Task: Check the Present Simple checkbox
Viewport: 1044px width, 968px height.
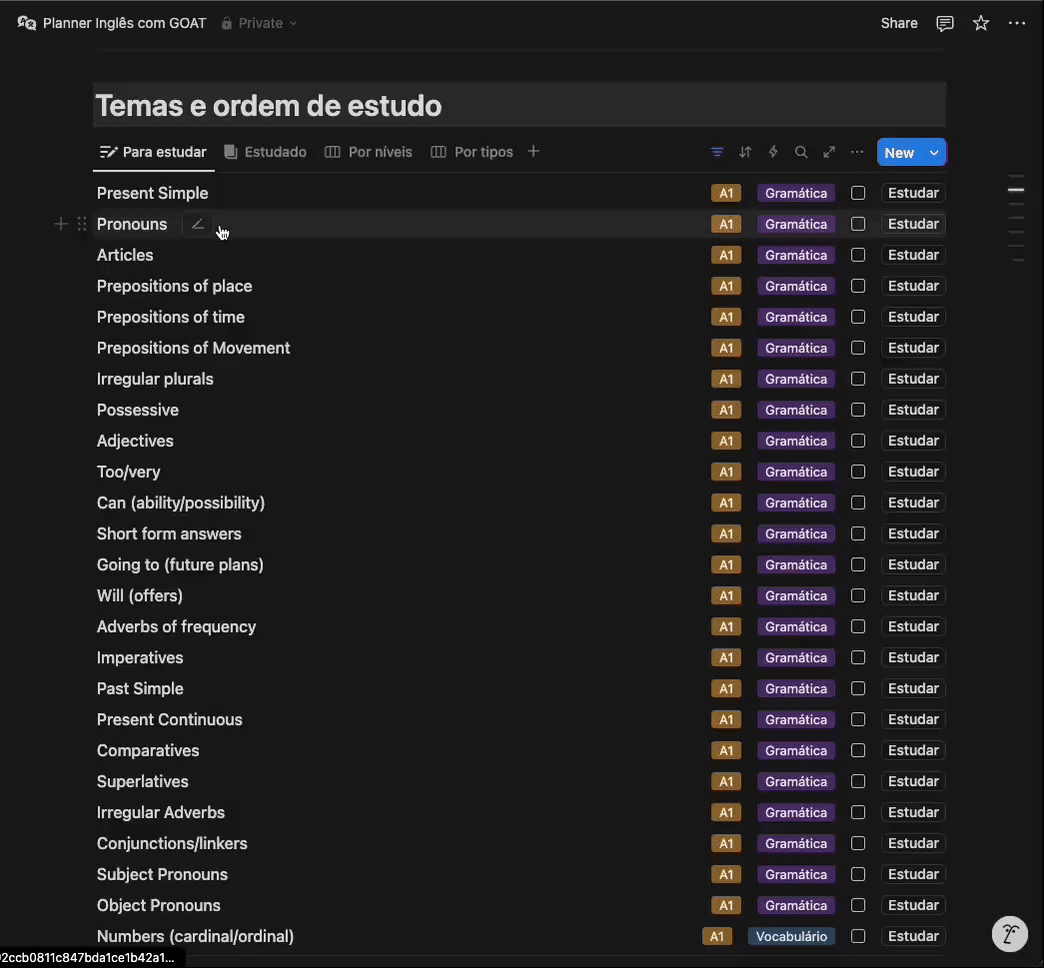Action: click(x=858, y=193)
